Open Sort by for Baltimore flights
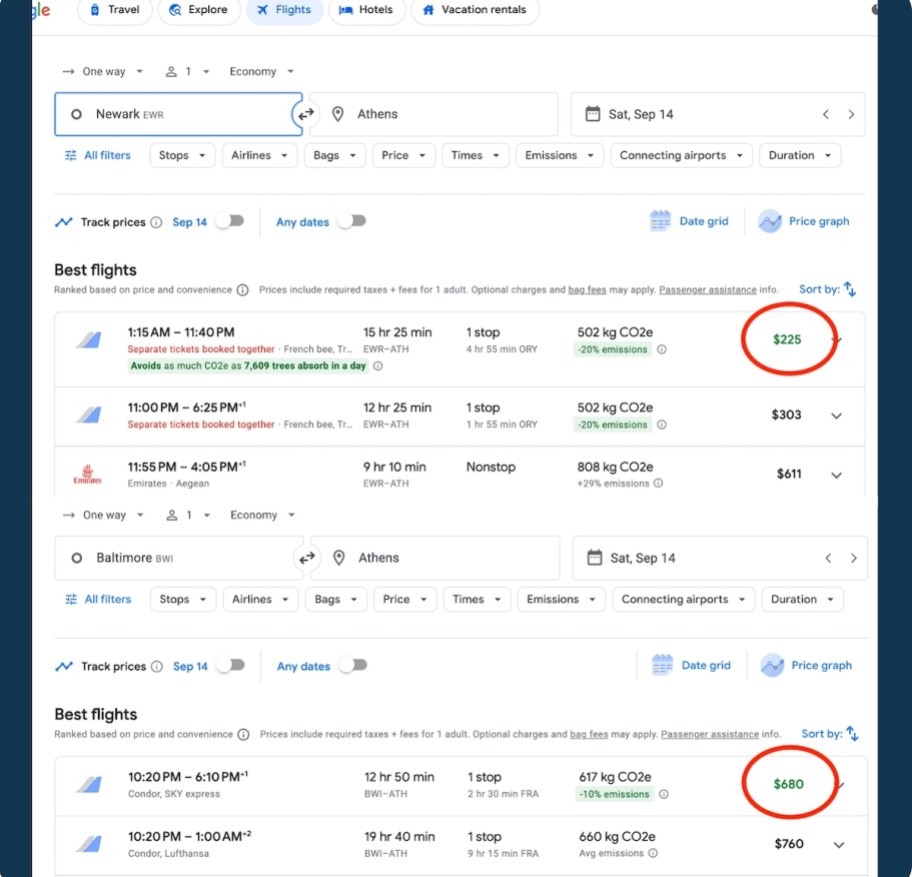The image size is (912, 877). click(x=829, y=733)
